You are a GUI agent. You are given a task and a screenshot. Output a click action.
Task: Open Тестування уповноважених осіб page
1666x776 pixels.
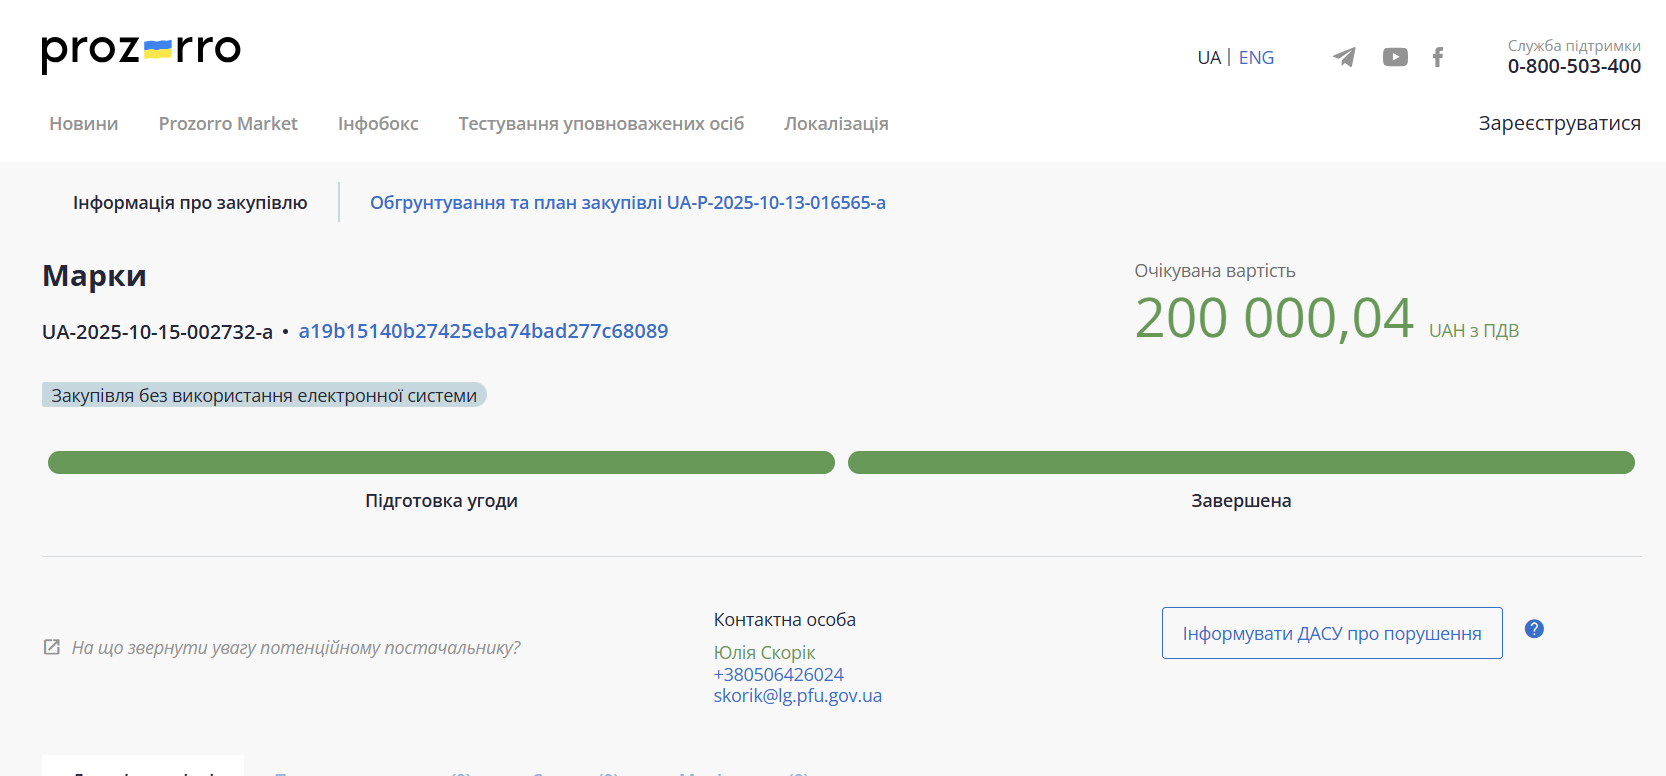601,124
